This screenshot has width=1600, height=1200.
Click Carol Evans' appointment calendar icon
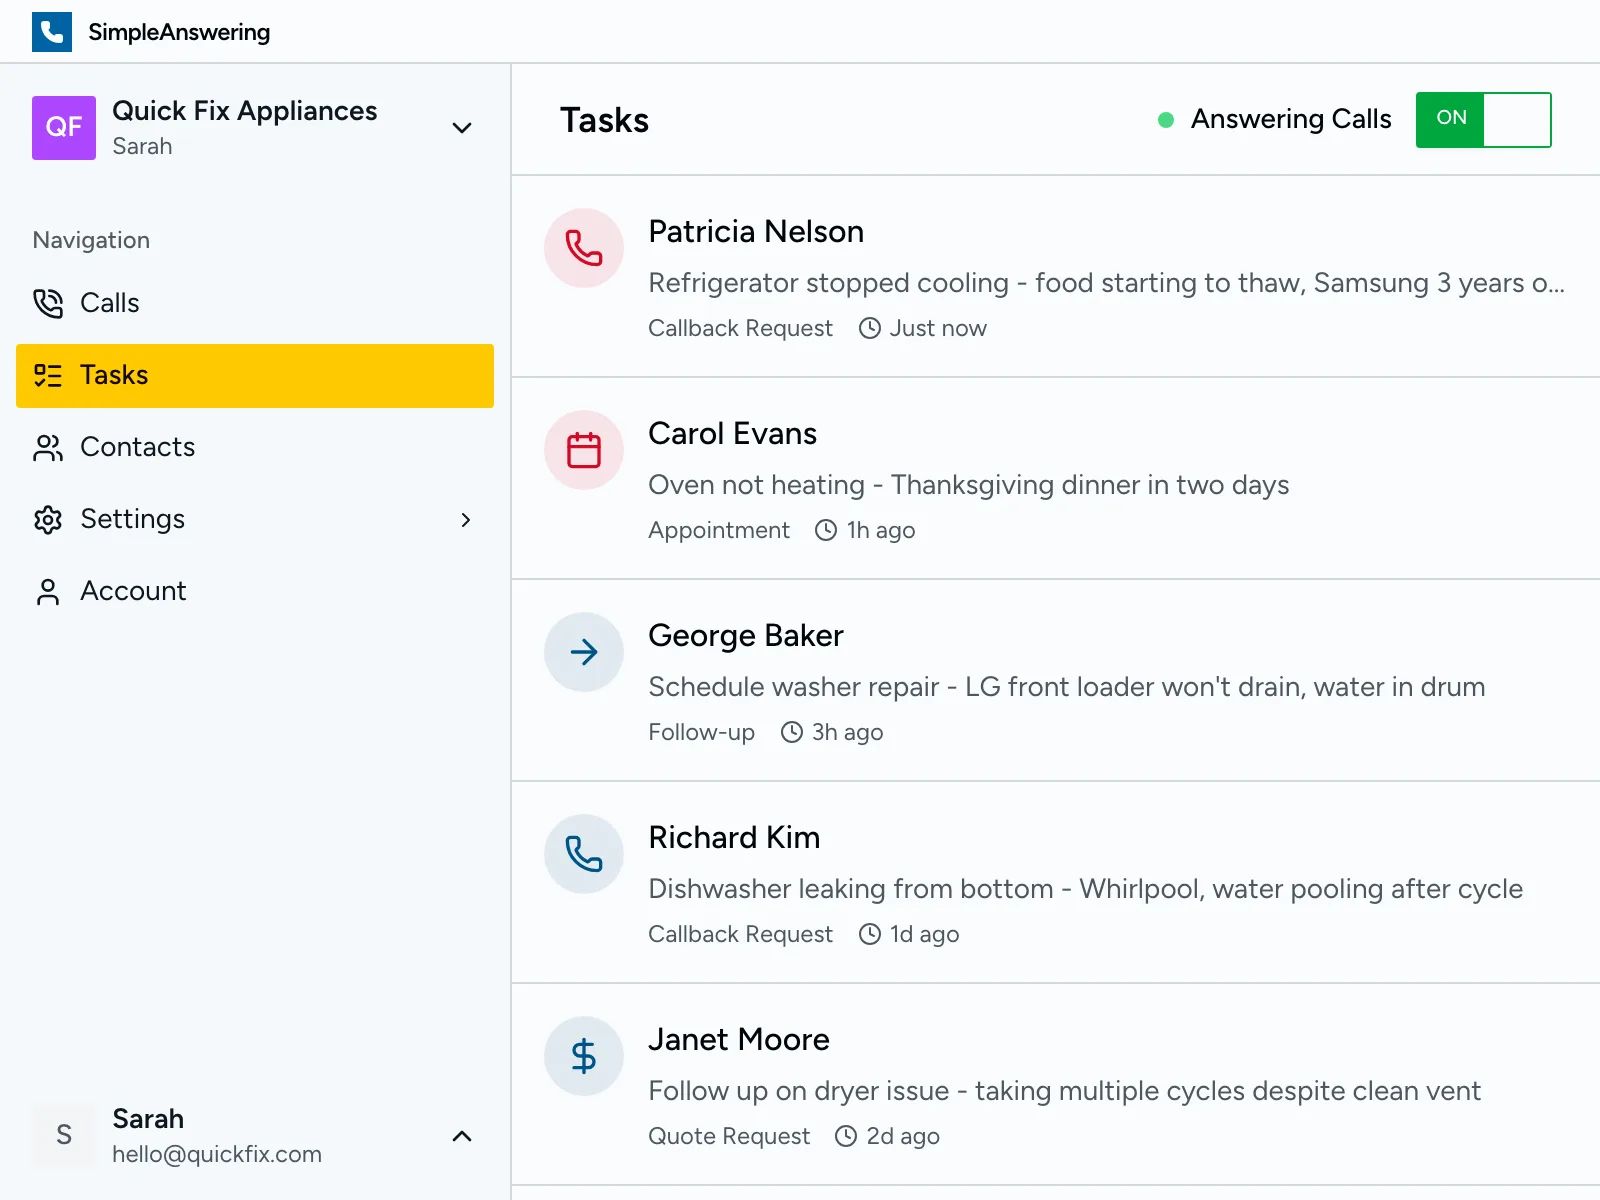click(583, 450)
